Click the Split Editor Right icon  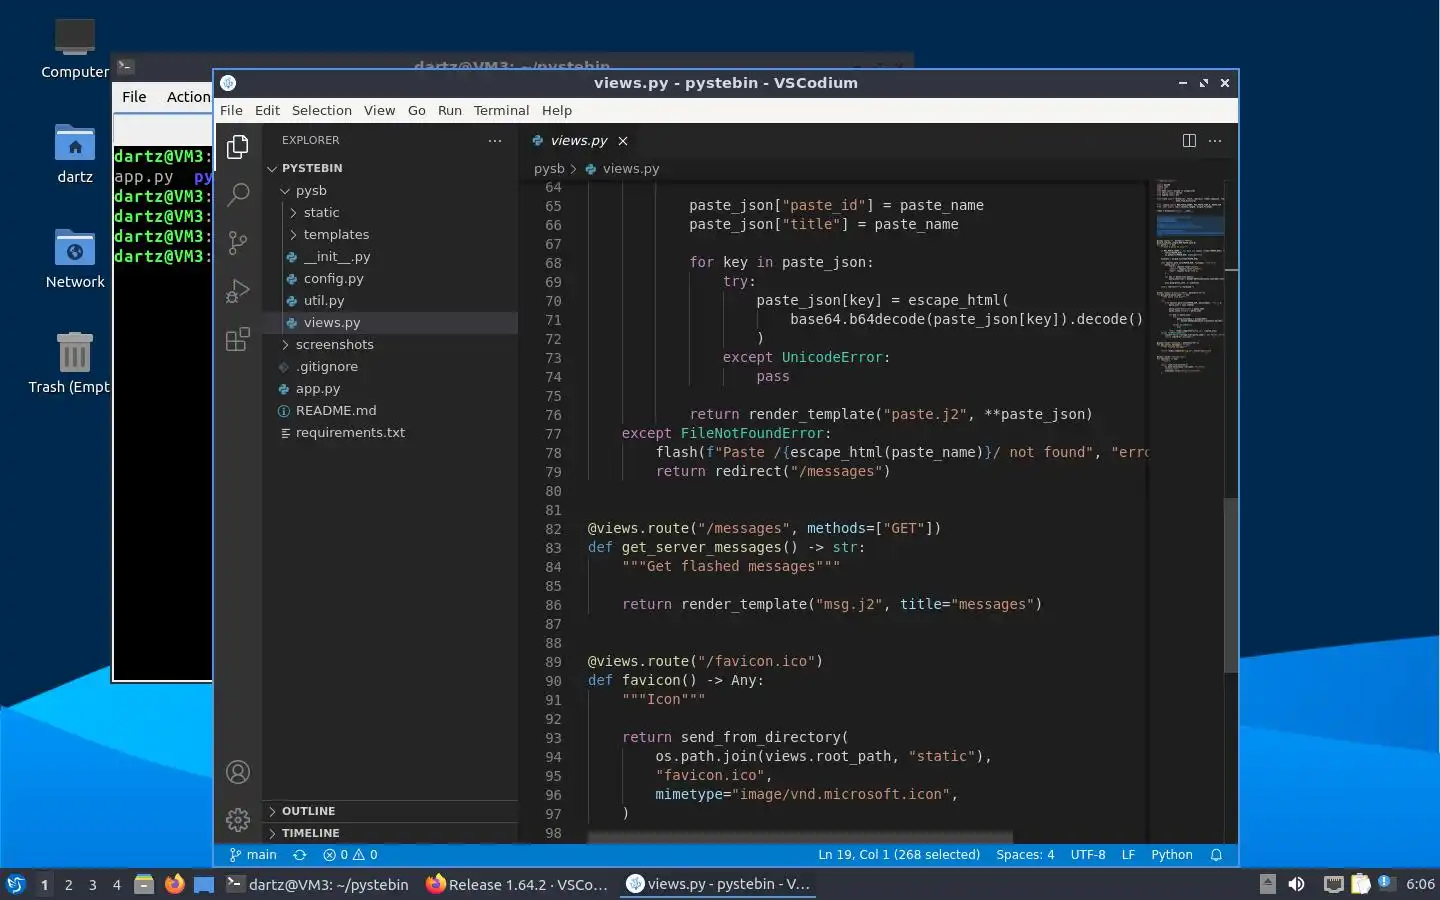(1189, 141)
